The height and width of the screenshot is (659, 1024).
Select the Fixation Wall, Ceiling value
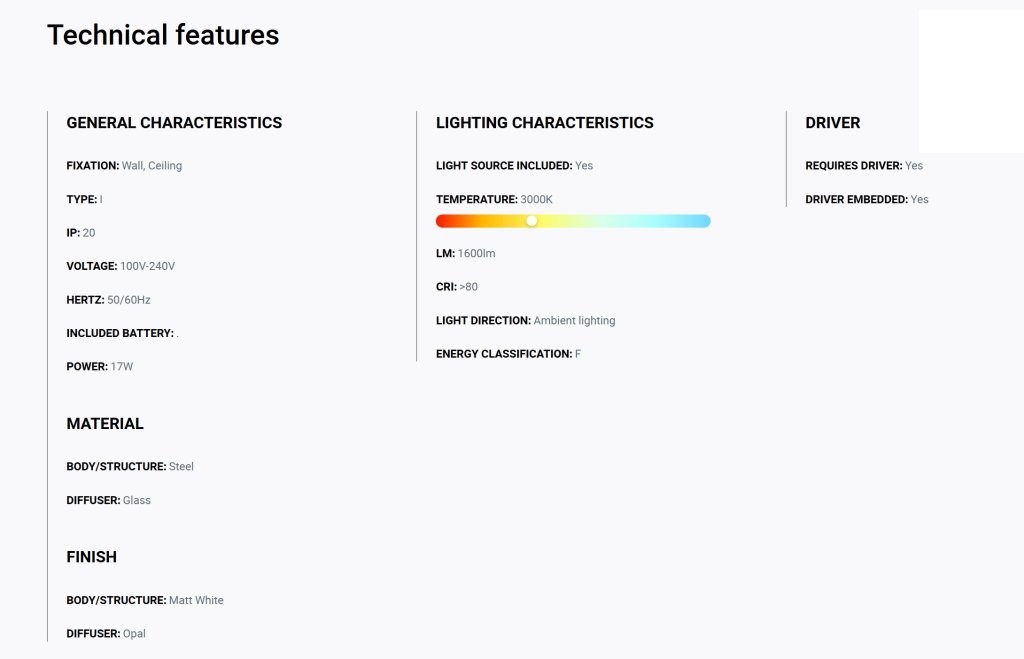click(x=152, y=166)
